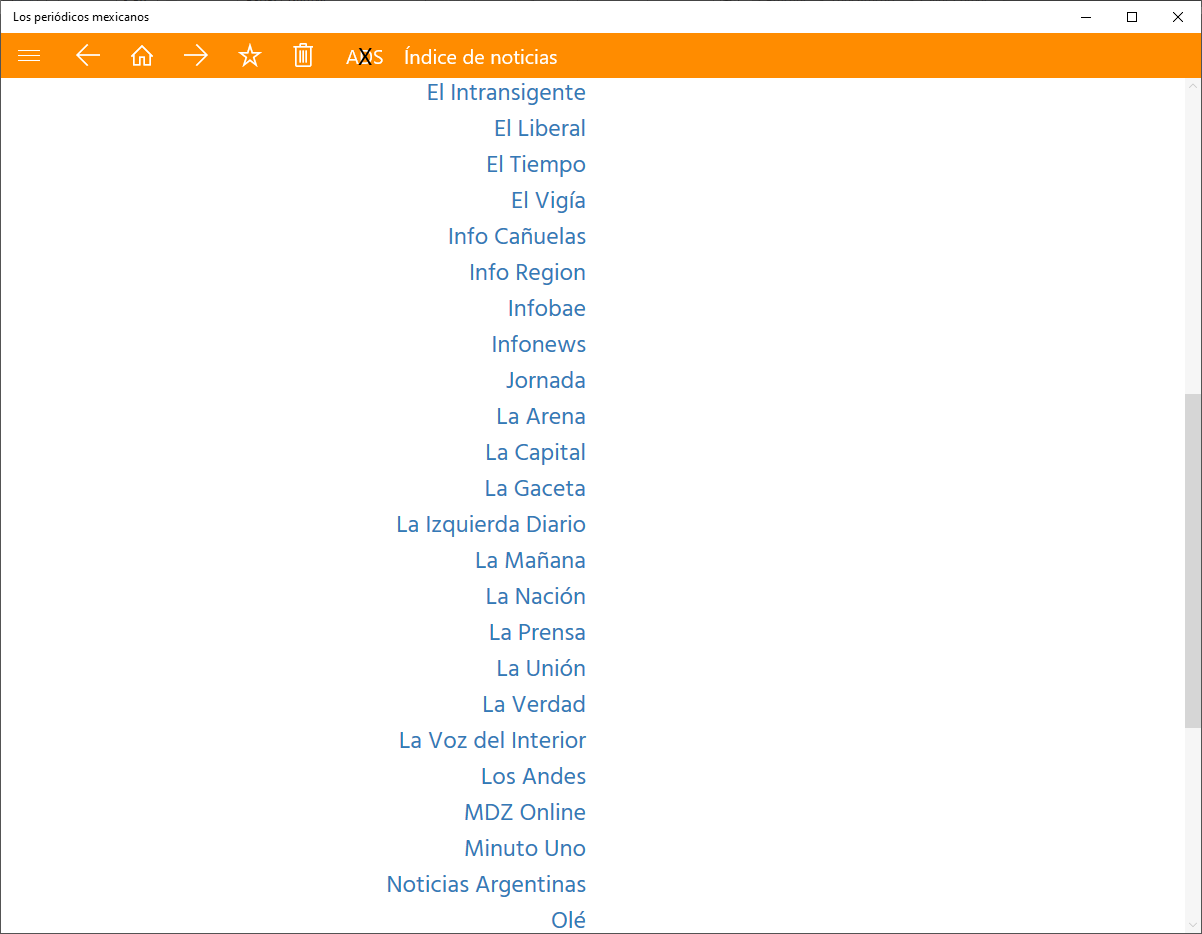Open La Voz del Interior
This screenshot has width=1202, height=934.
pos(492,740)
